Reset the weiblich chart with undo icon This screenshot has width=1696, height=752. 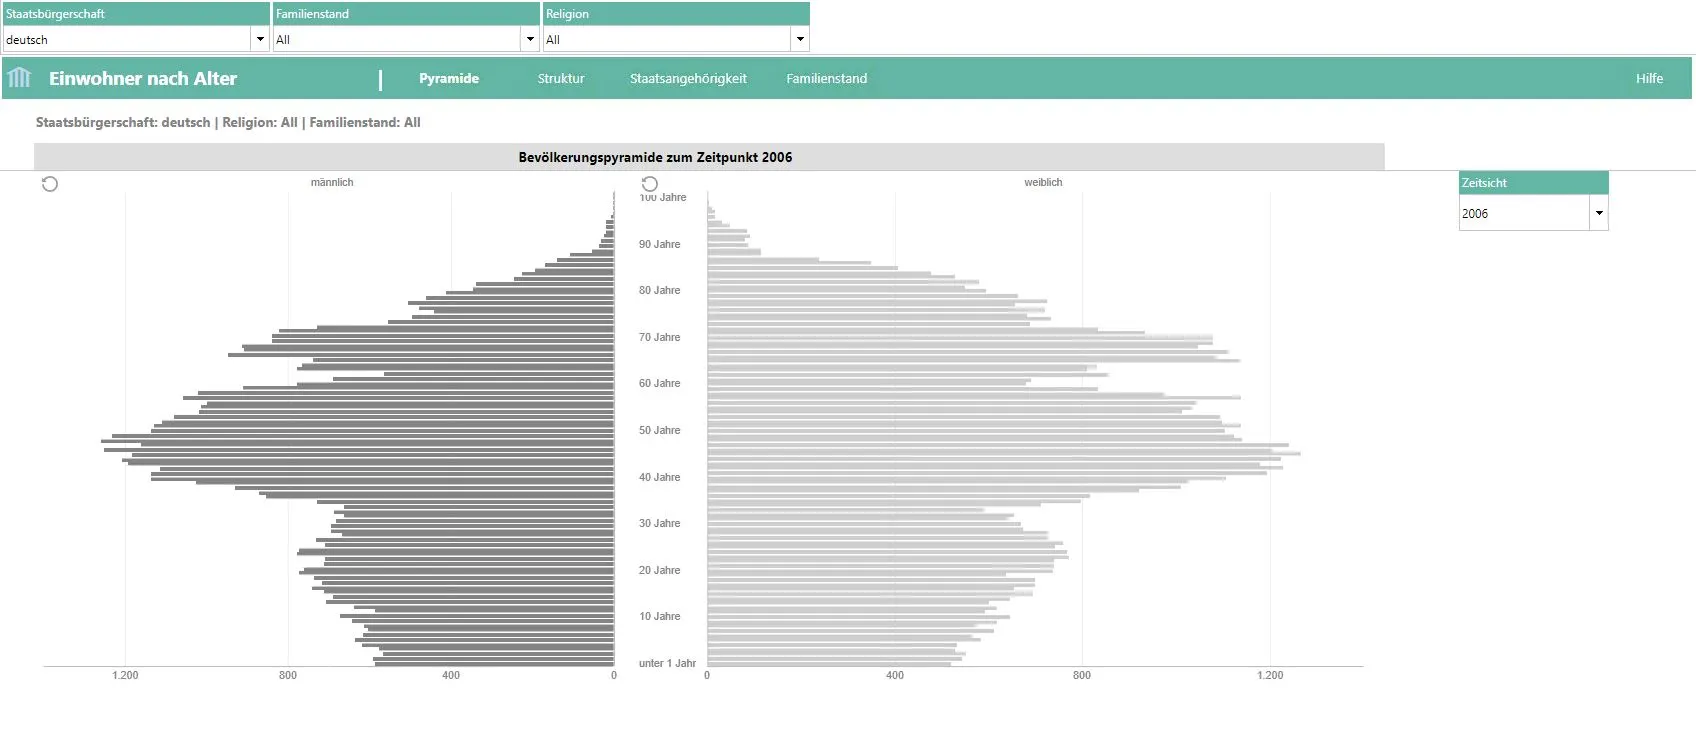point(650,184)
